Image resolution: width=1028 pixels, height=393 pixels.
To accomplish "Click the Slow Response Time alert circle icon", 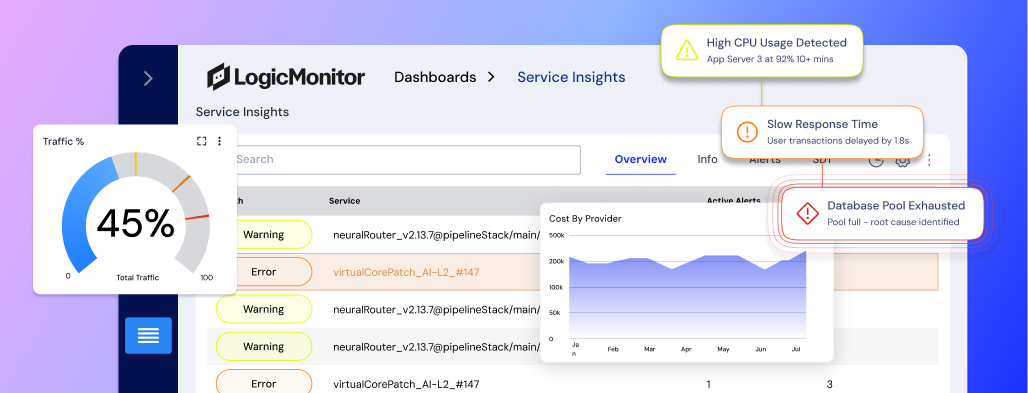I will pyautogui.click(x=747, y=132).
